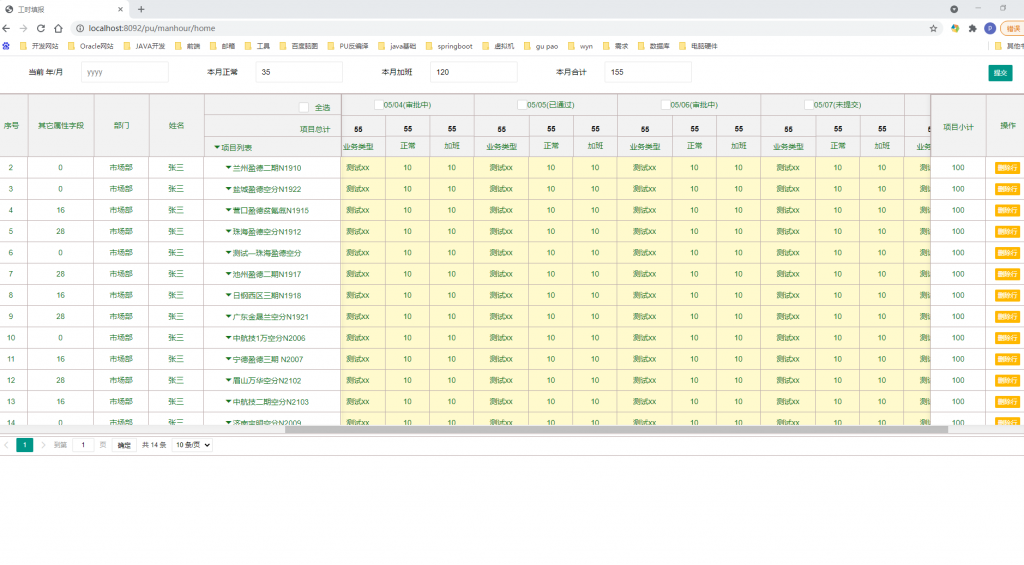Image resolution: width=1024 pixels, height=565 pixels.
Task: Focus the 当前年/月 yyyy input field
Action: (124, 72)
